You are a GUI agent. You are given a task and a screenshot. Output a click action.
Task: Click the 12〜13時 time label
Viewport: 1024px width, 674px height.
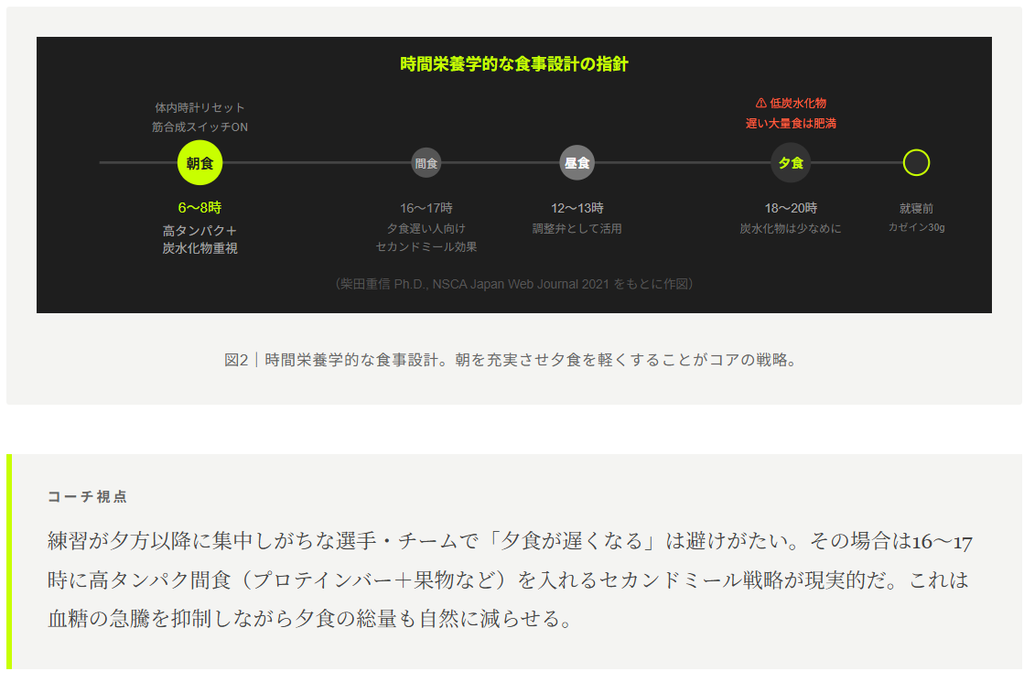click(577, 208)
